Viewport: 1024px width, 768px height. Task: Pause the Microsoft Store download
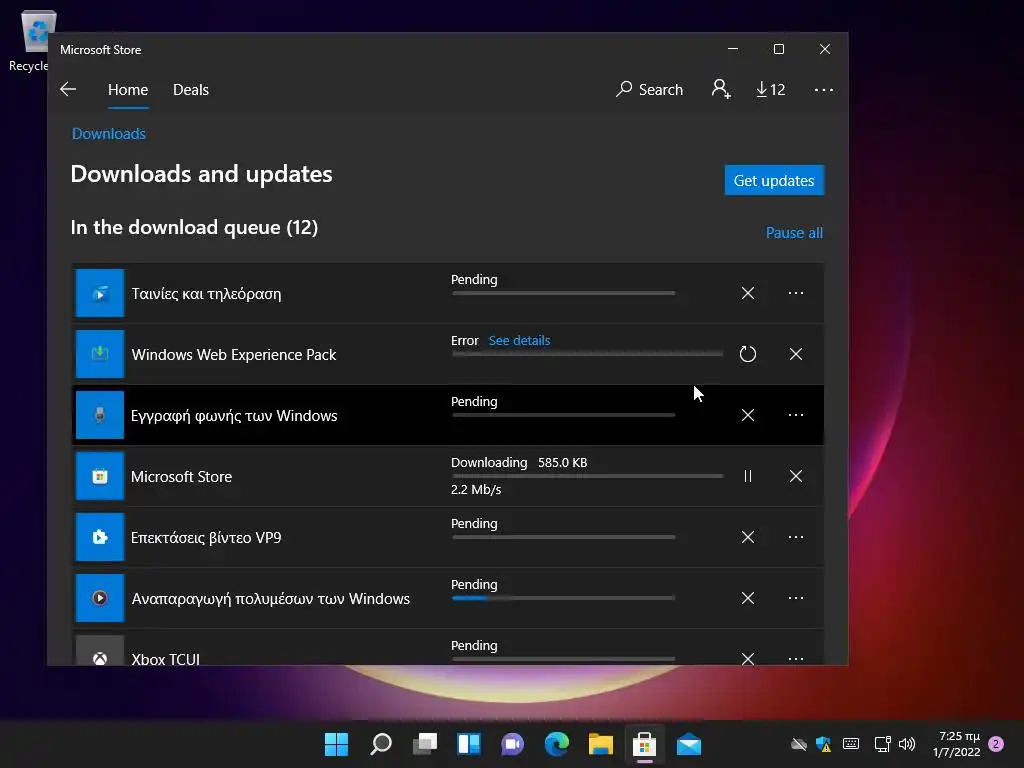click(x=748, y=476)
